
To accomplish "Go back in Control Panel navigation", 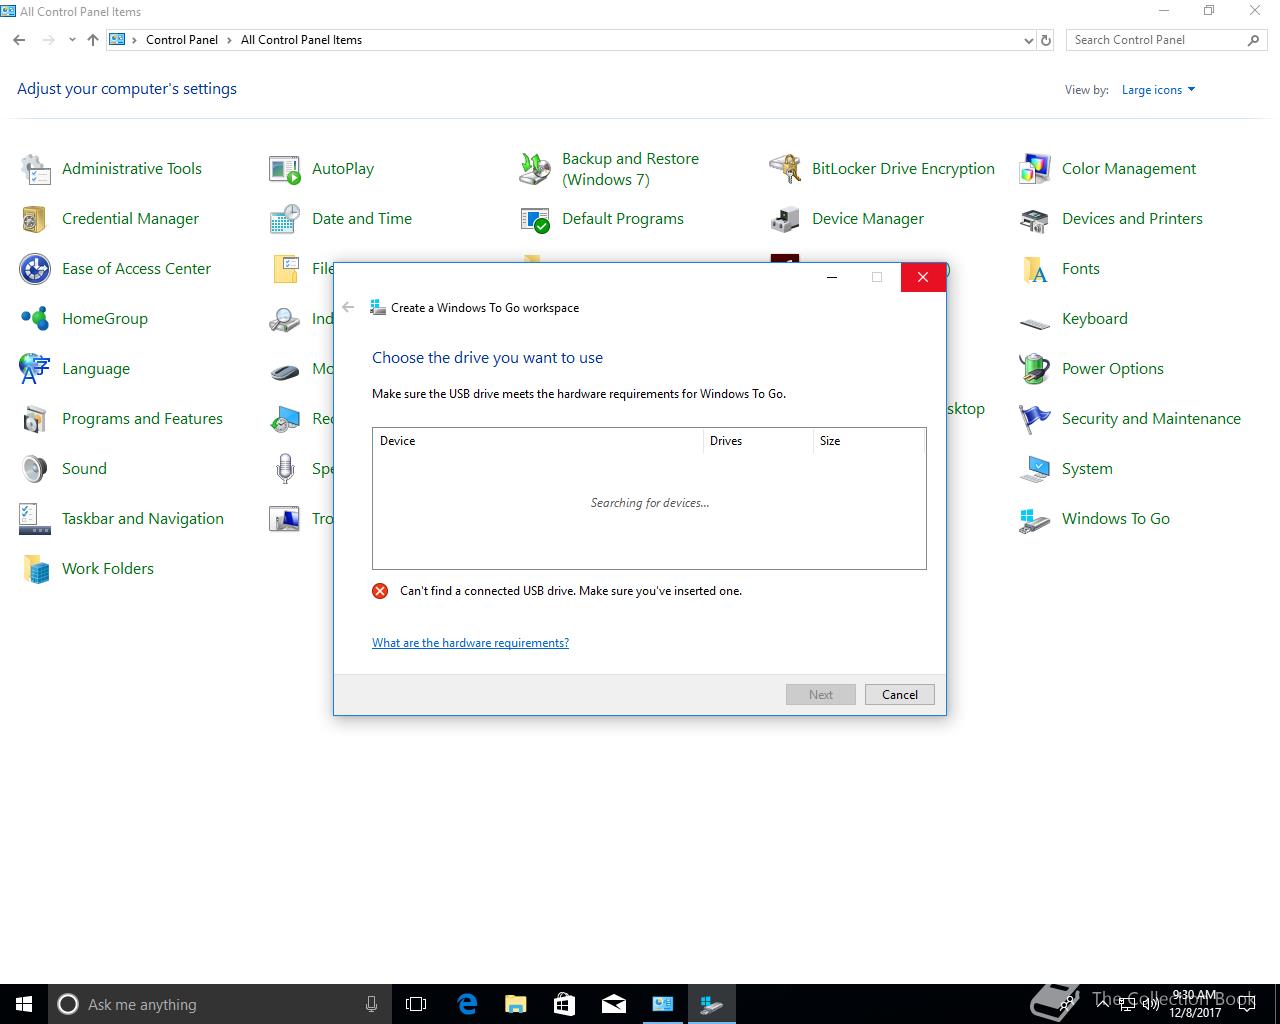I will pyautogui.click(x=19, y=40).
